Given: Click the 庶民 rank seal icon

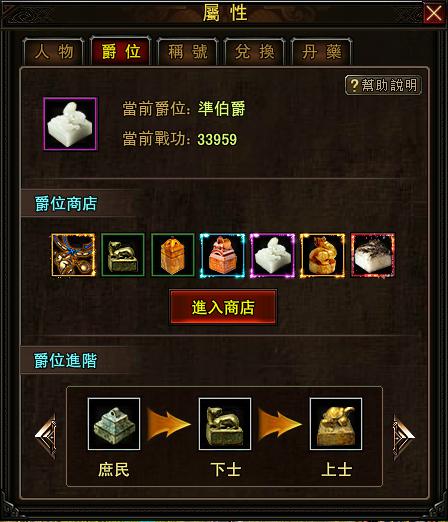Looking at the screenshot, I should click(114, 424).
